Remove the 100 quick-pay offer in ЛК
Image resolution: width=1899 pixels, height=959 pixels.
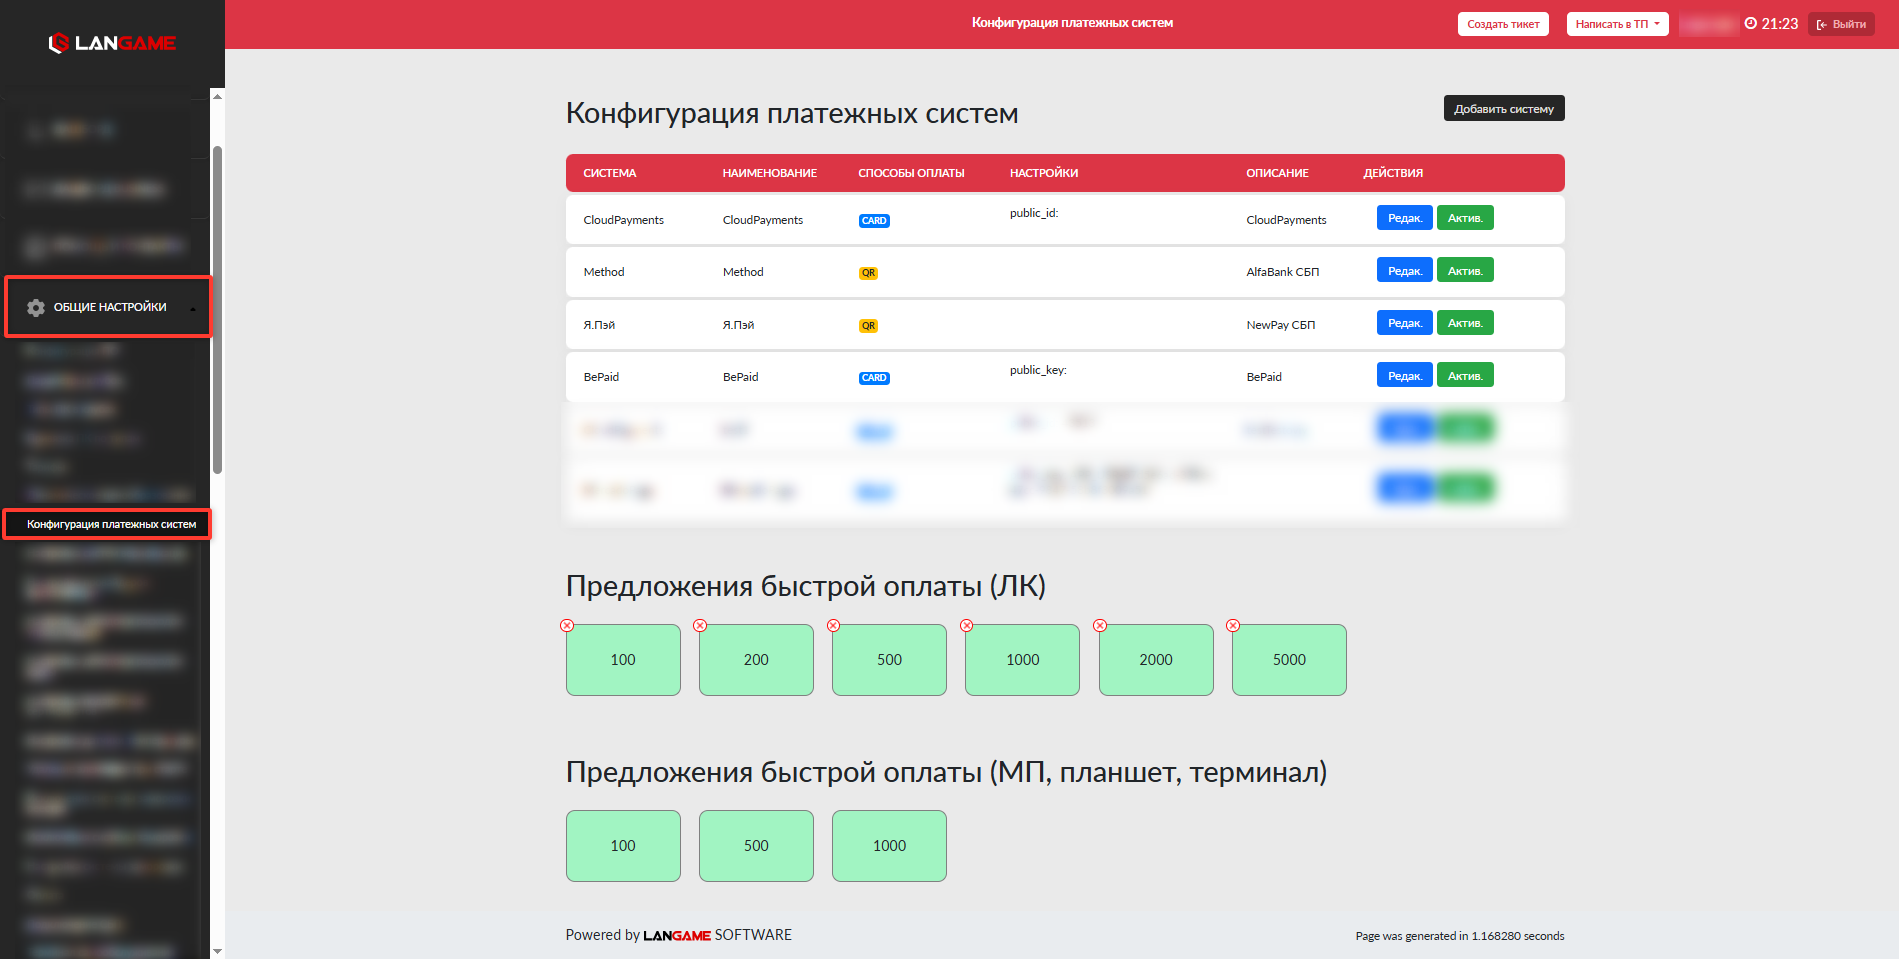click(x=567, y=625)
